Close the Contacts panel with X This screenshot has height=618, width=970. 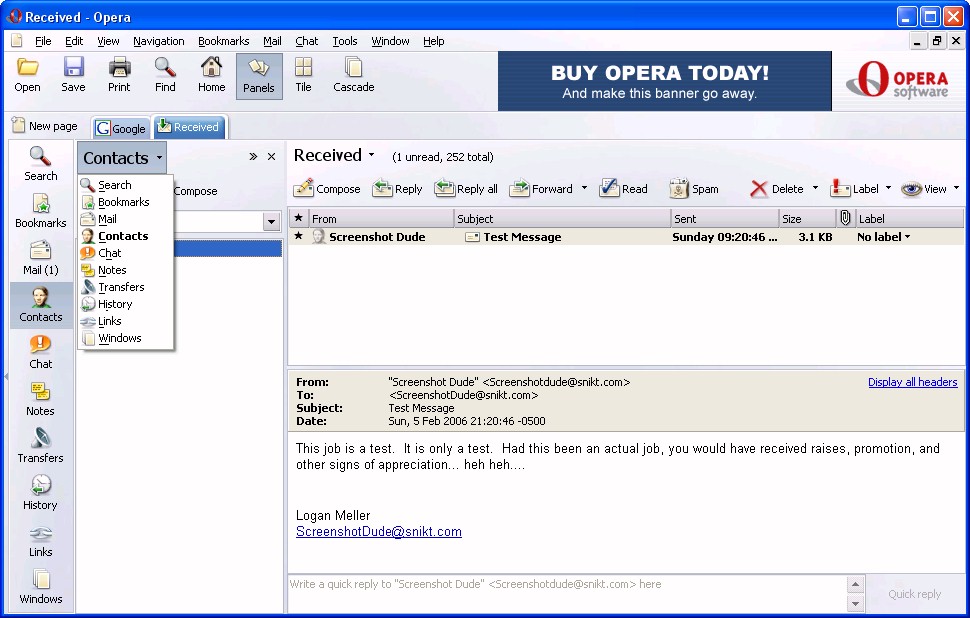click(x=271, y=157)
